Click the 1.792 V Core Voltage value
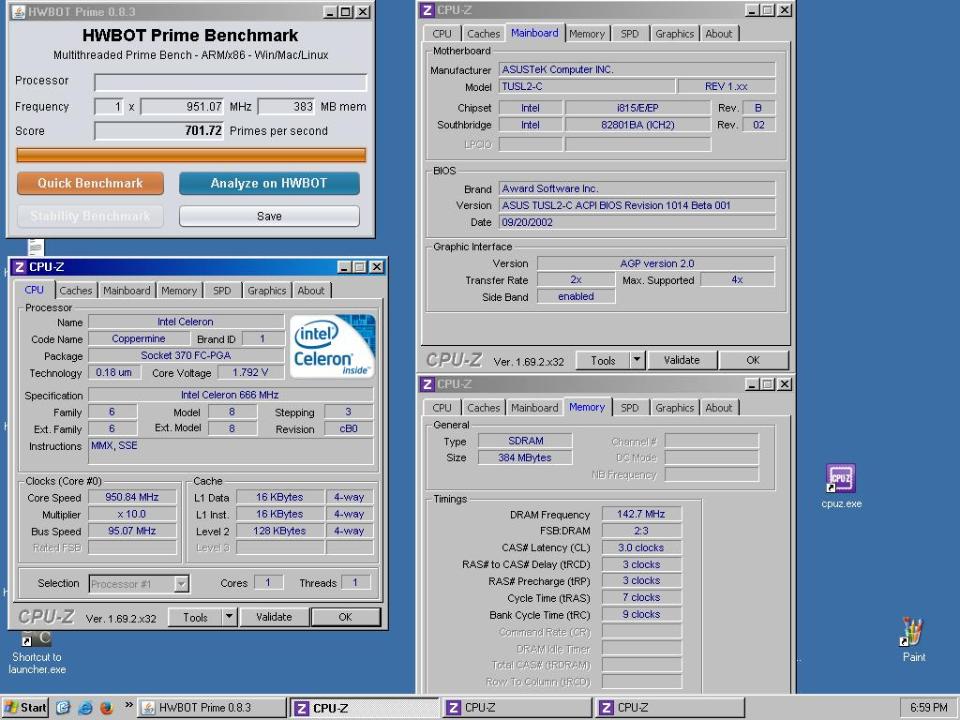The image size is (960, 720). tap(250, 372)
